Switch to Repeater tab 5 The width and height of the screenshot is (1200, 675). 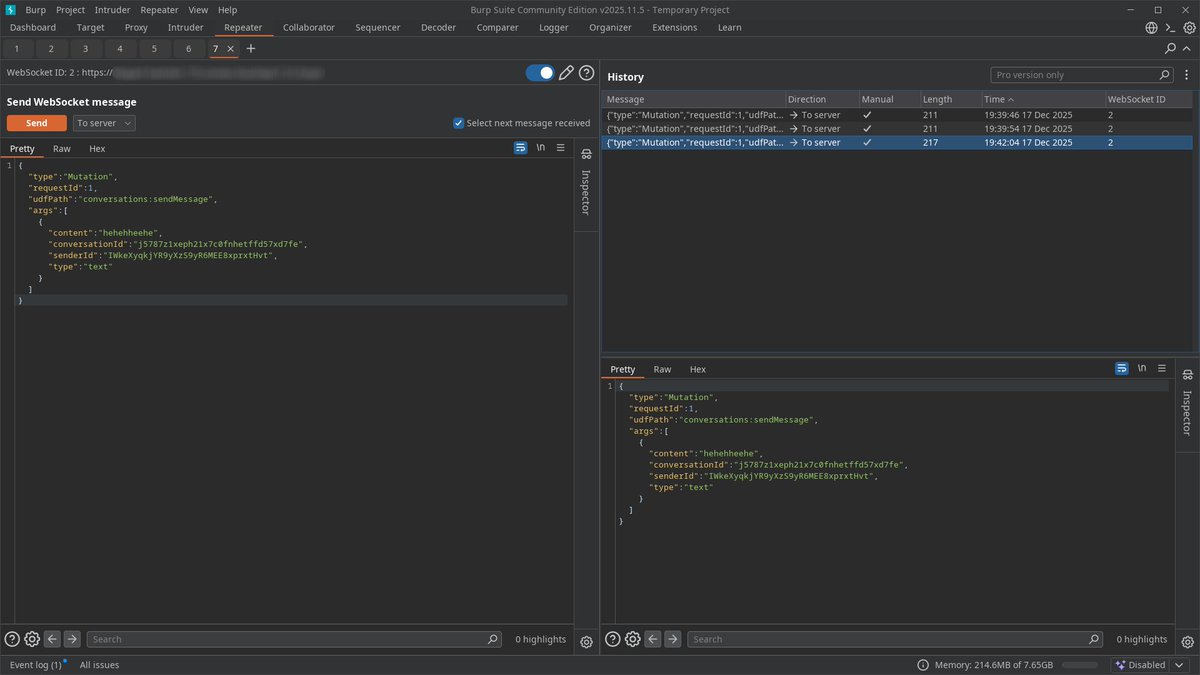154,48
